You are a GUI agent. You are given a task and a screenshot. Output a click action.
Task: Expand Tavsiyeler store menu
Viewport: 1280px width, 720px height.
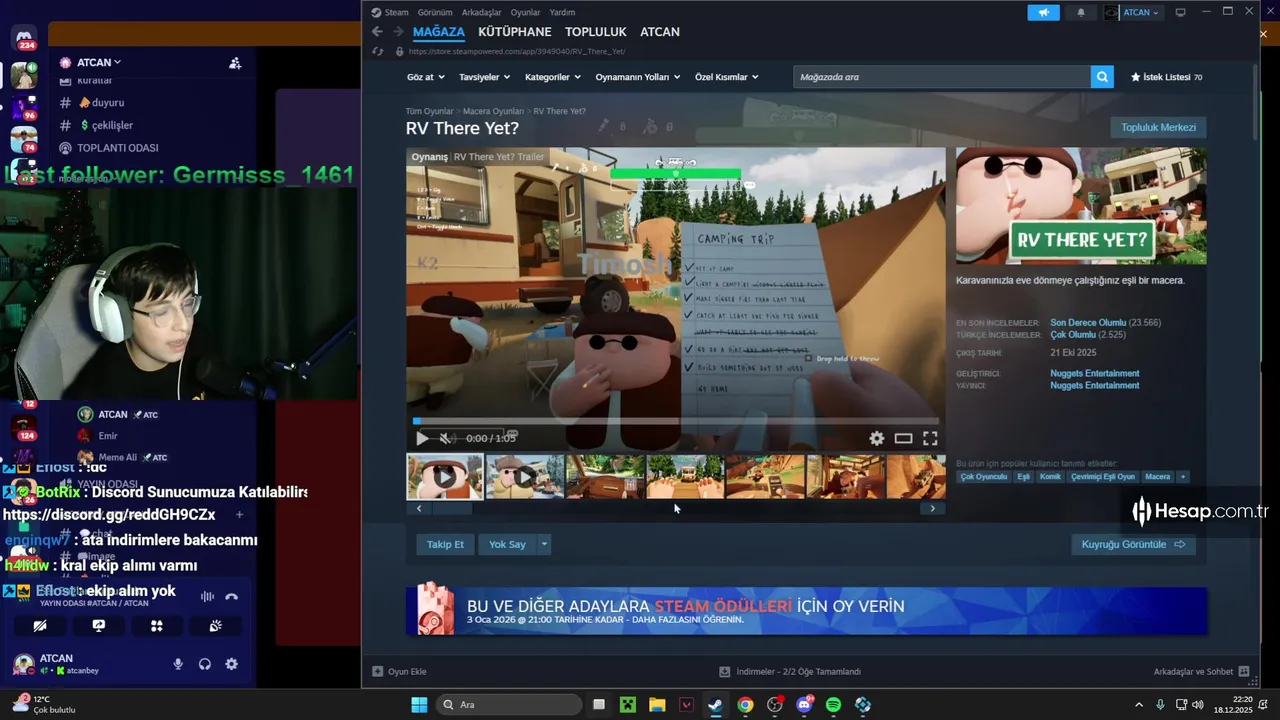485,77
